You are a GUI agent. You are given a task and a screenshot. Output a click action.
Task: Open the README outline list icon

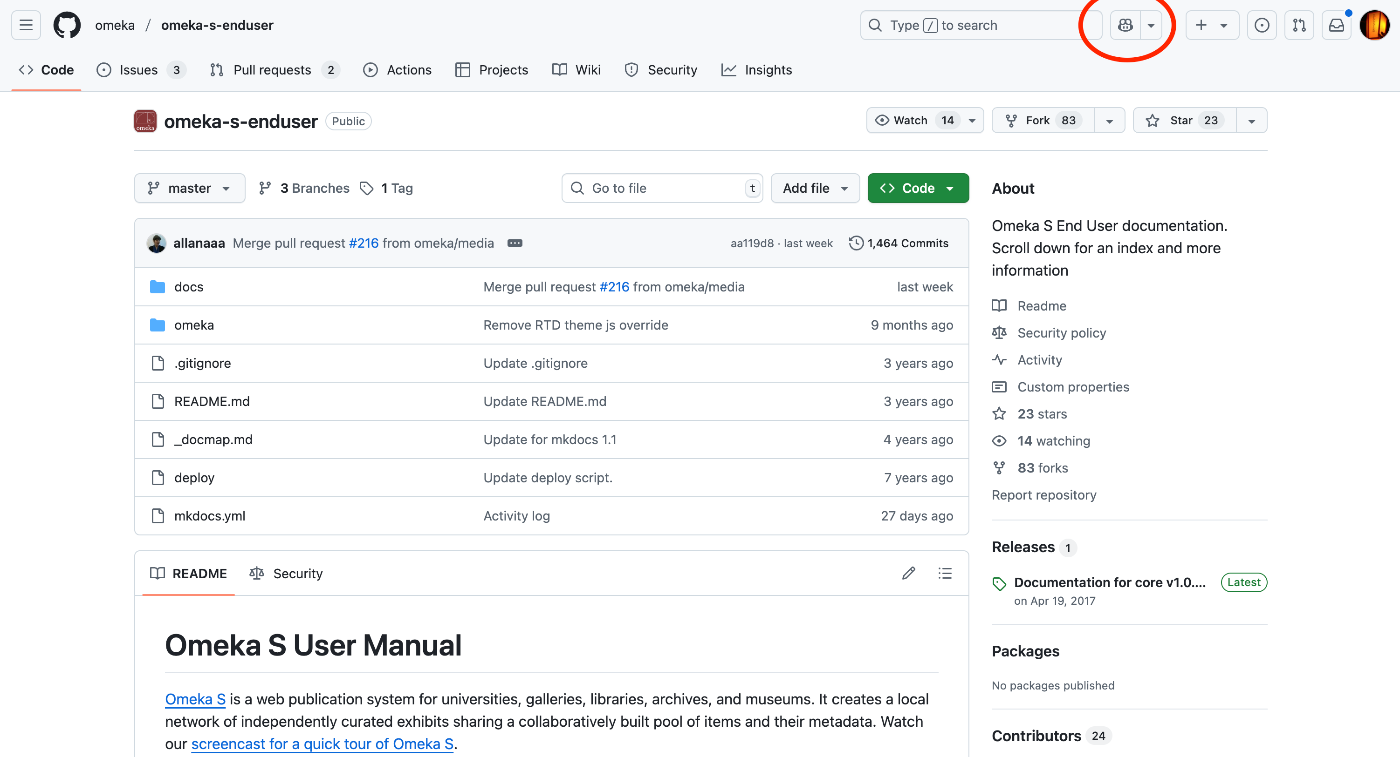tap(945, 573)
